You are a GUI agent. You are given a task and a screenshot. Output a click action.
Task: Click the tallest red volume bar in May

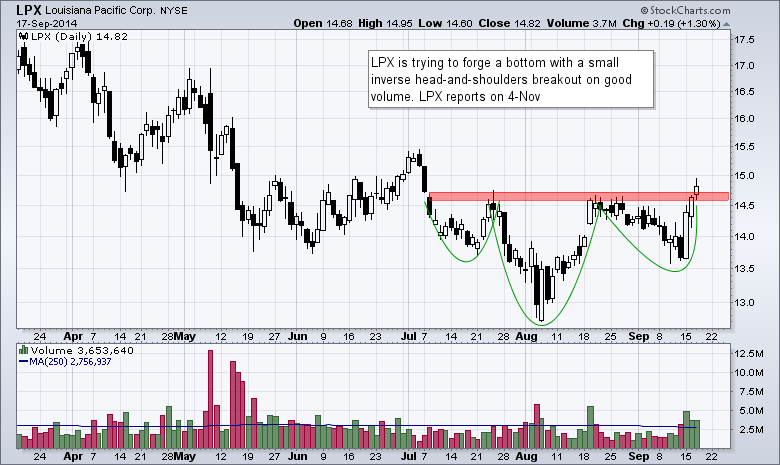(210, 399)
